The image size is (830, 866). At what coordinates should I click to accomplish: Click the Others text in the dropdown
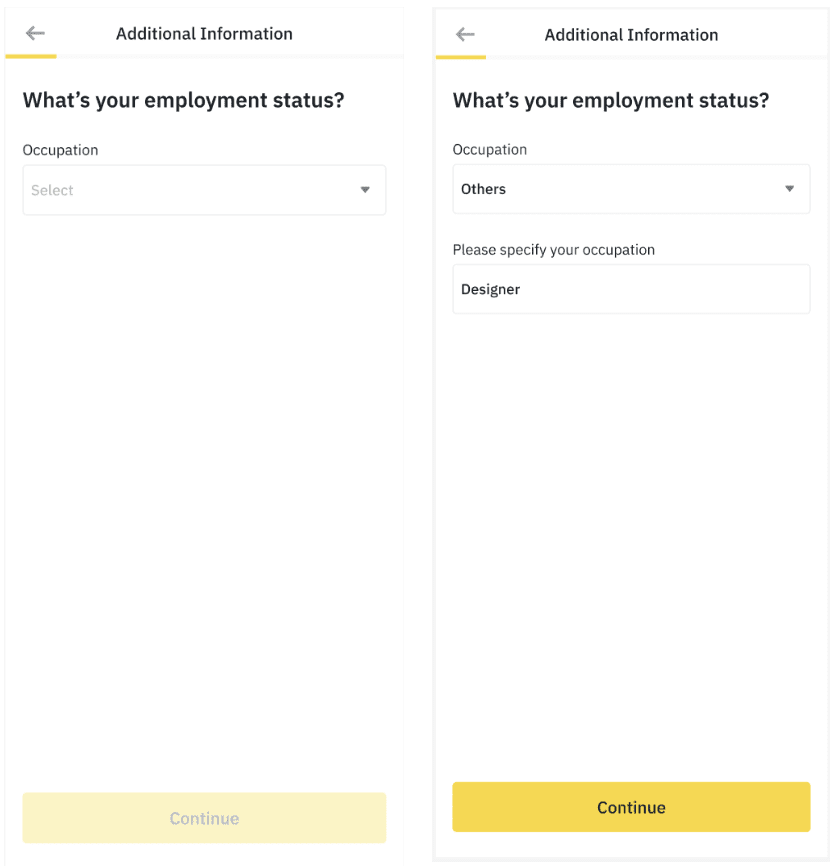(483, 189)
